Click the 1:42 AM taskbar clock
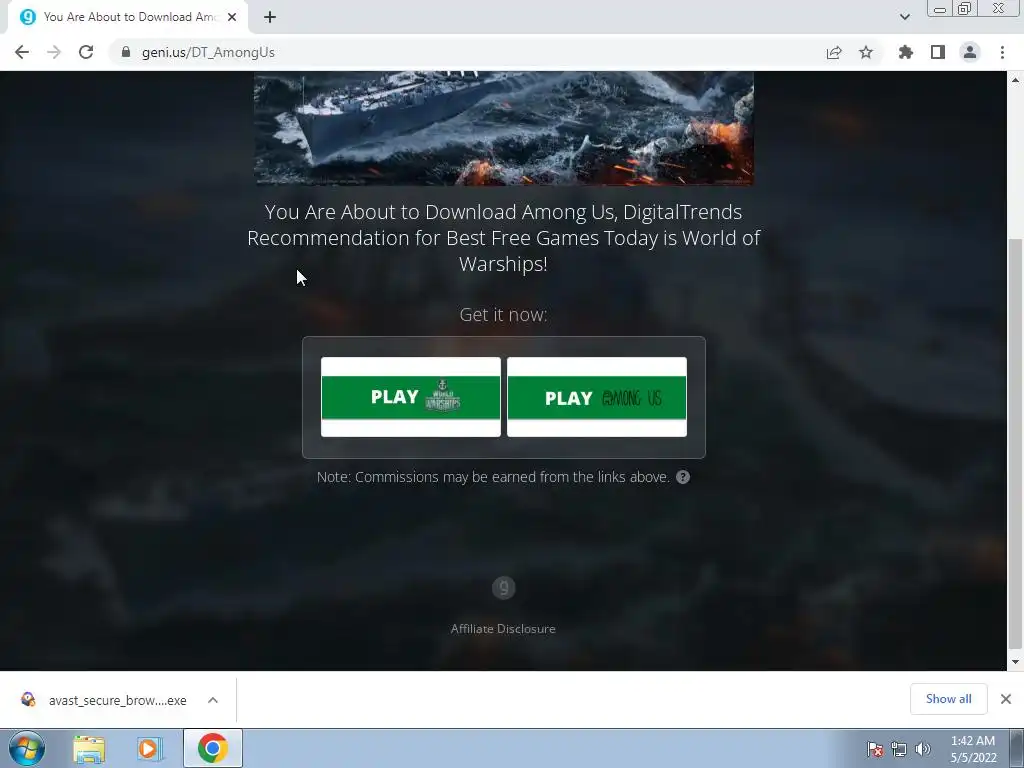Screen dimensions: 1024x768 973,749
